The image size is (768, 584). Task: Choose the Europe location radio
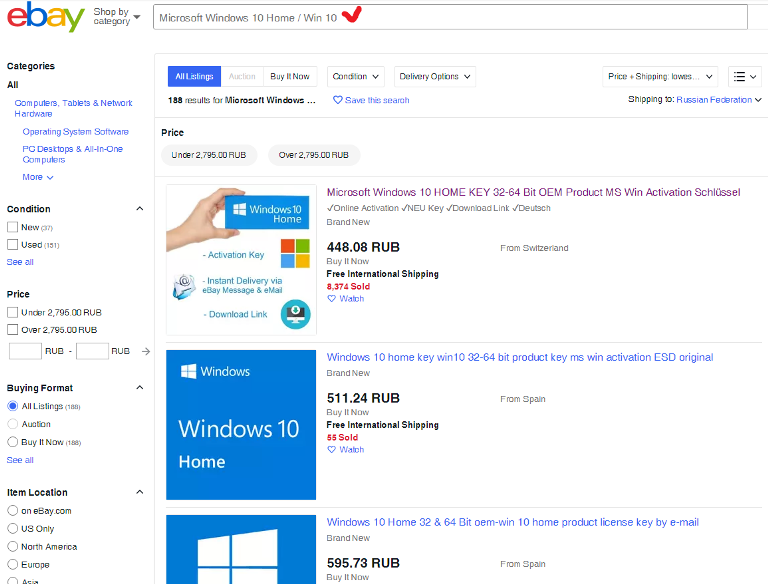13,564
